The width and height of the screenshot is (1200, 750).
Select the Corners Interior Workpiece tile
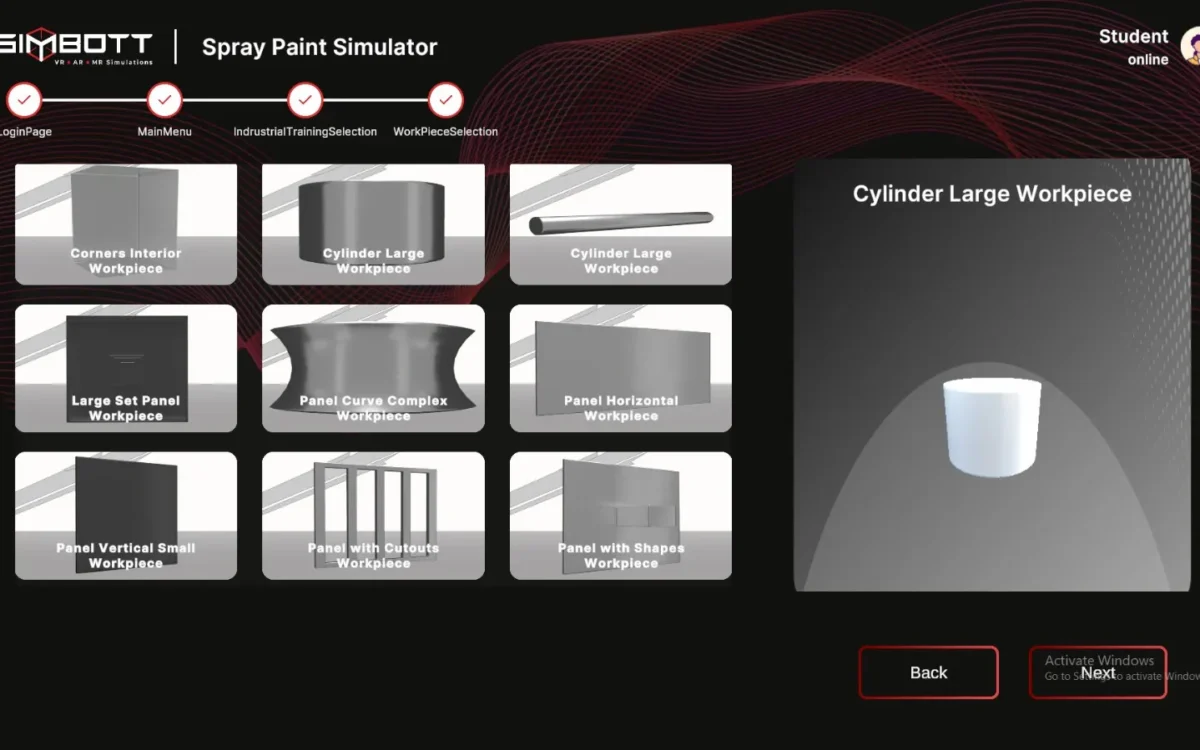coord(126,224)
